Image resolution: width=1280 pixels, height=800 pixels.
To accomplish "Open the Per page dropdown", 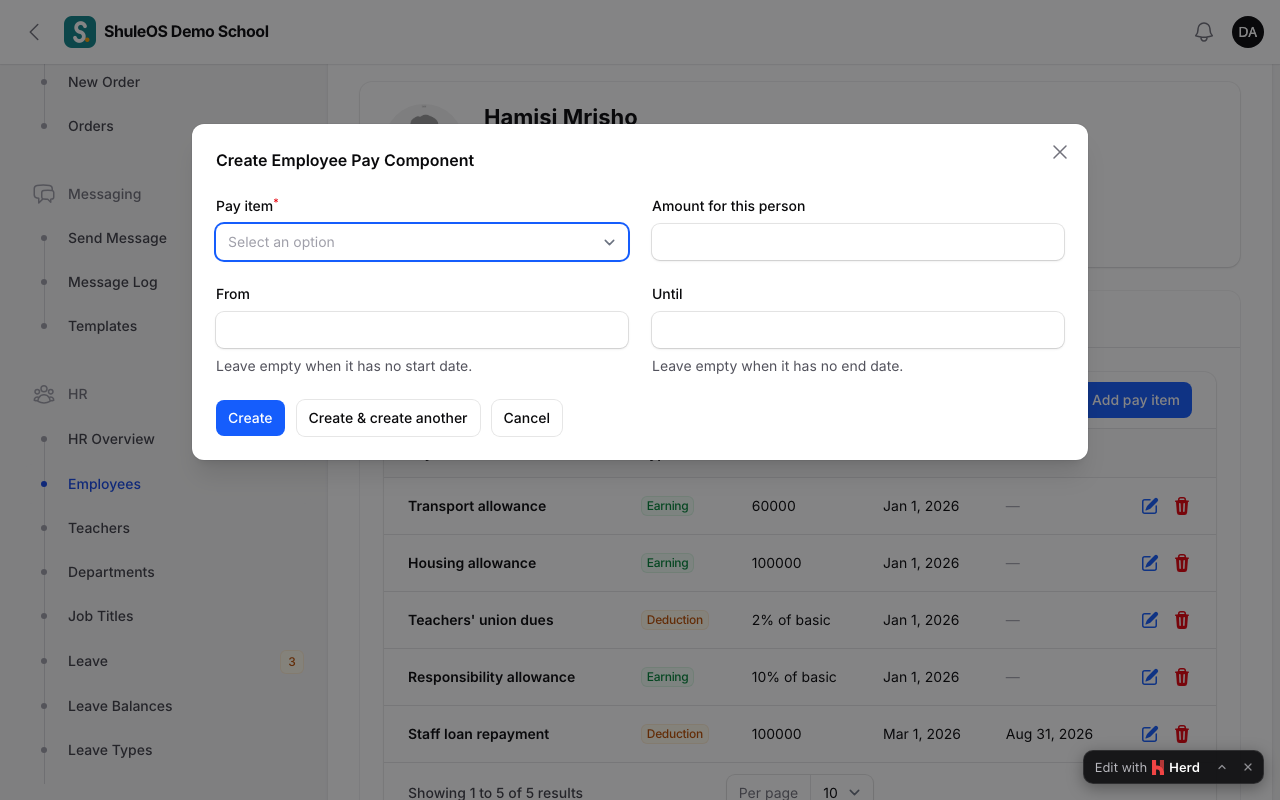I will coord(842,792).
